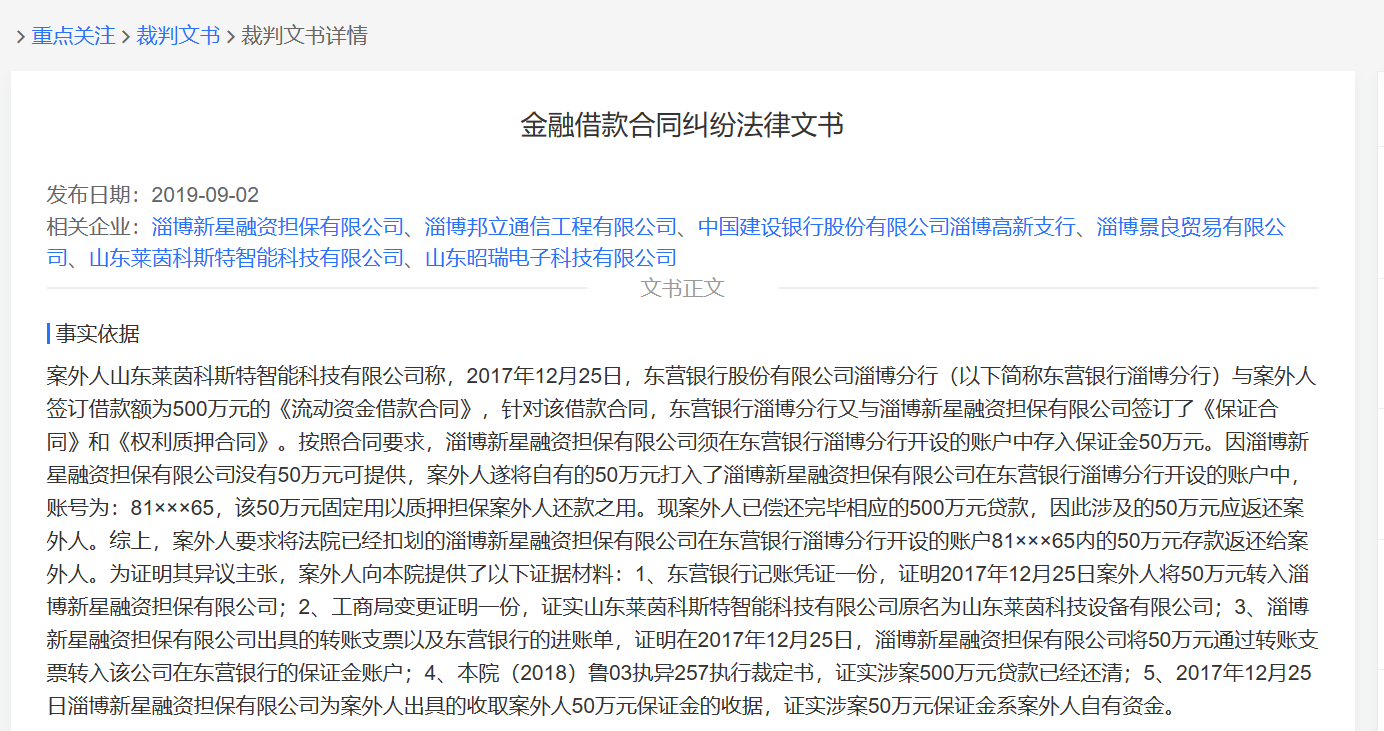Open 中国建设银行股份有限公司淄博高新支行 company link

pos(887,227)
